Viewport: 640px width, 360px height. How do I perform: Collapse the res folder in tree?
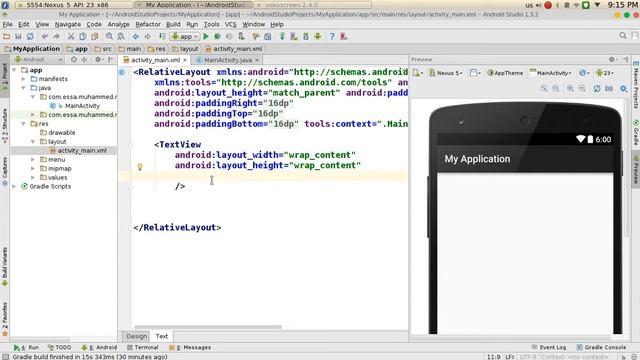click(24, 124)
